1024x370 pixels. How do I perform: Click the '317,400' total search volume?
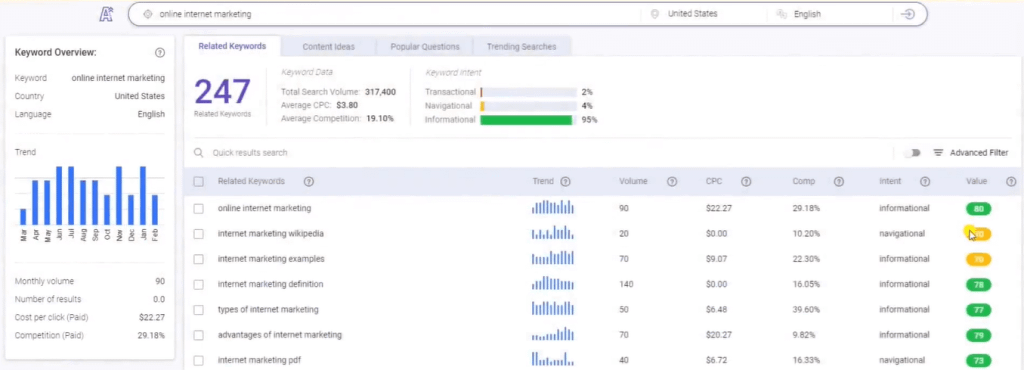click(381, 92)
